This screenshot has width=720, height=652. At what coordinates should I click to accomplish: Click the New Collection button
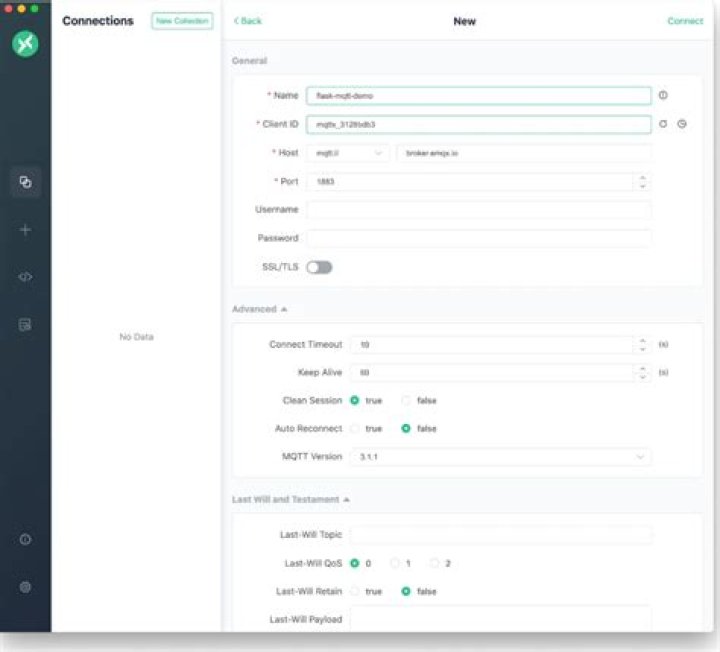[182, 21]
